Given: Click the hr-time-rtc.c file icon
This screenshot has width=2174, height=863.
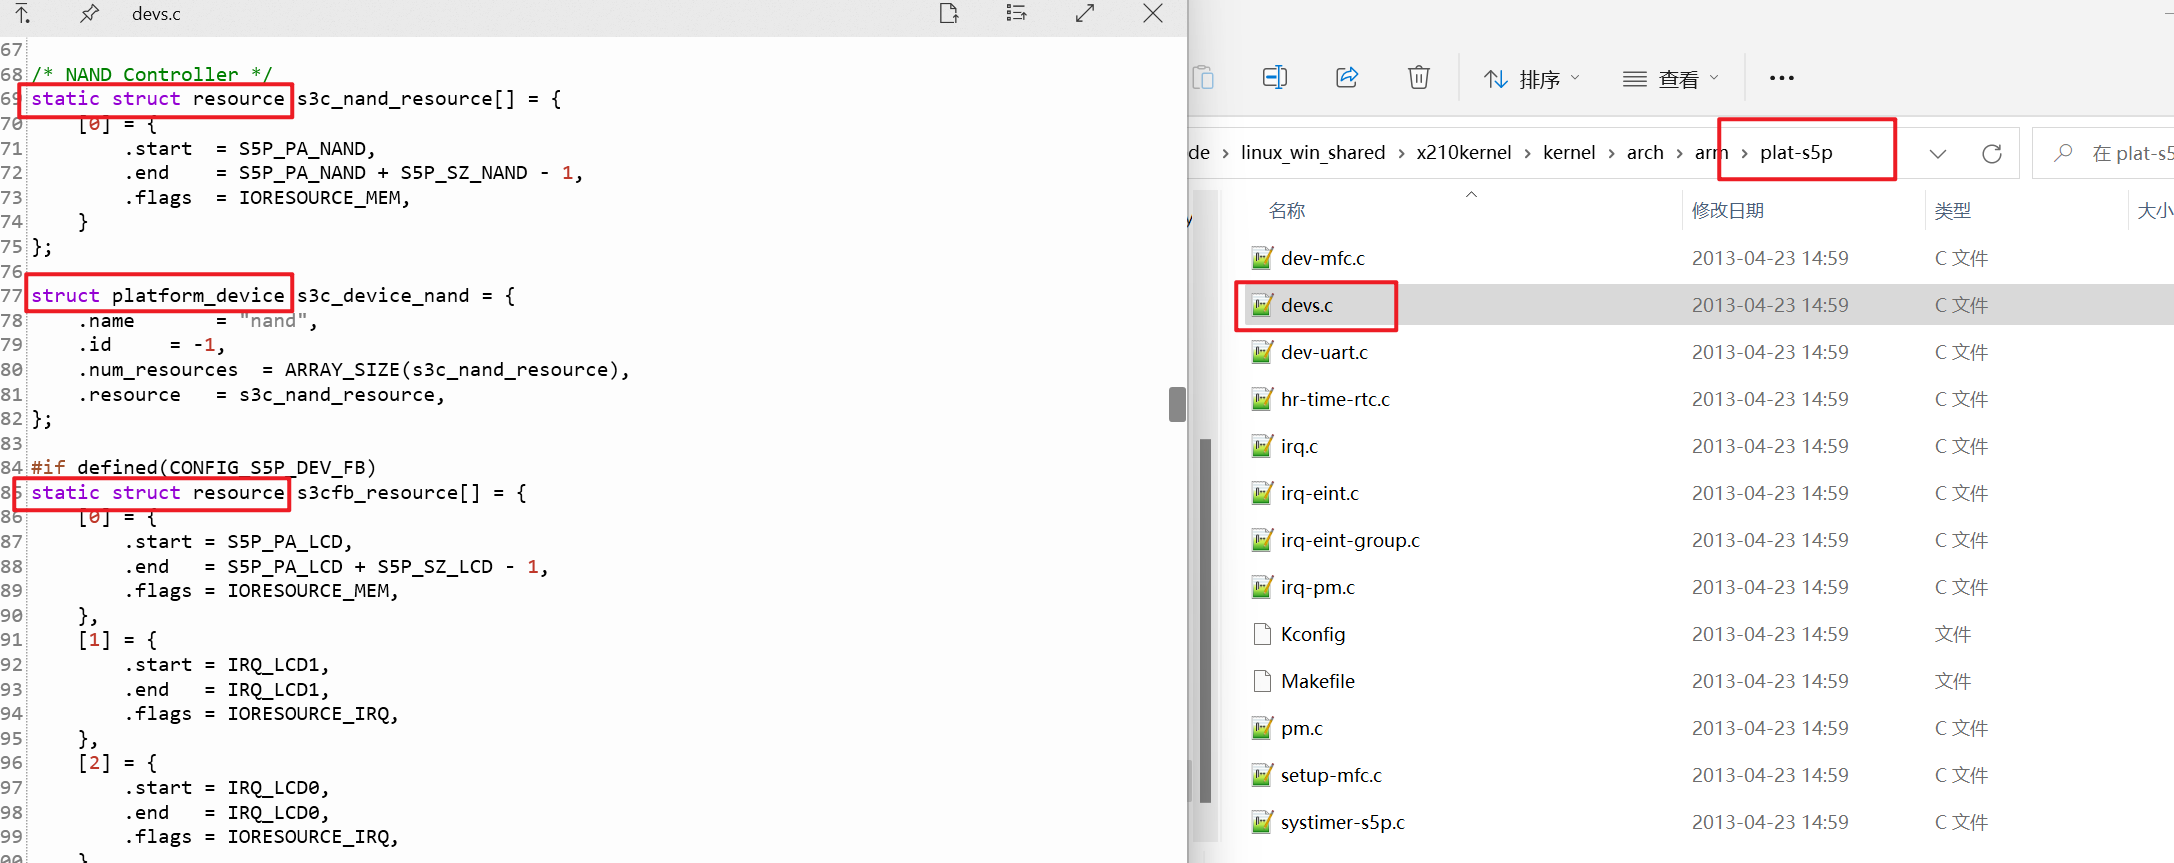Looking at the screenshot, I should pos(1262,399).
